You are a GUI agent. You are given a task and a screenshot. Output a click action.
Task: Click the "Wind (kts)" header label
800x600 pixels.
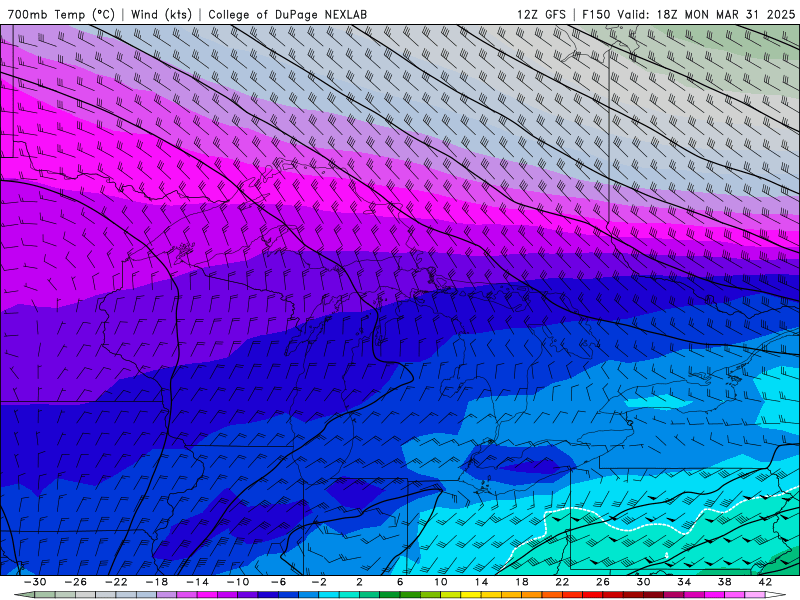[x=161, y=14]
